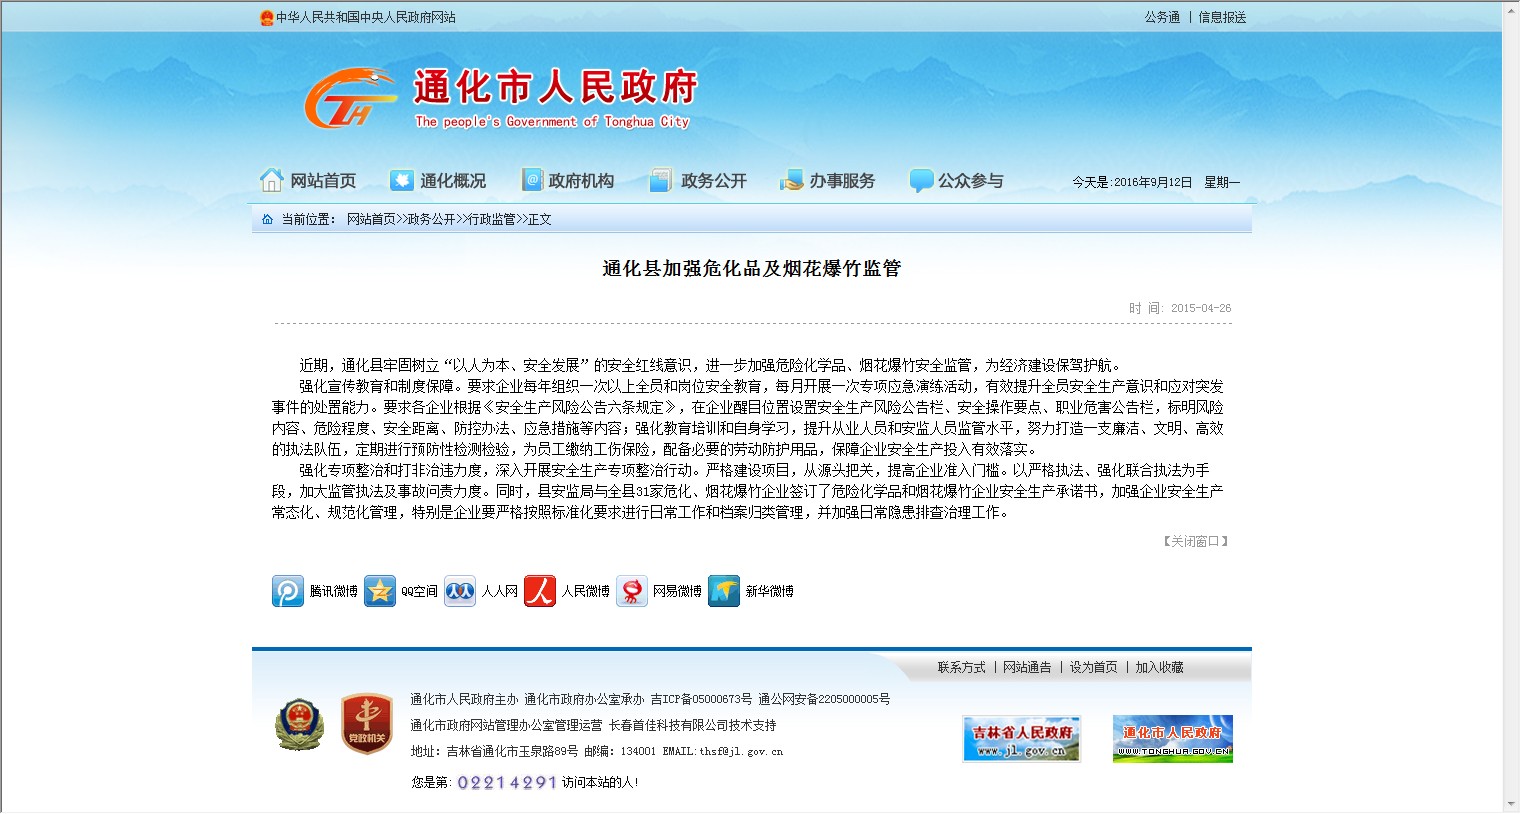The image size is (1521, 814).
Task: Open 公众参与 navigation menu item
Action: point(957,181)
